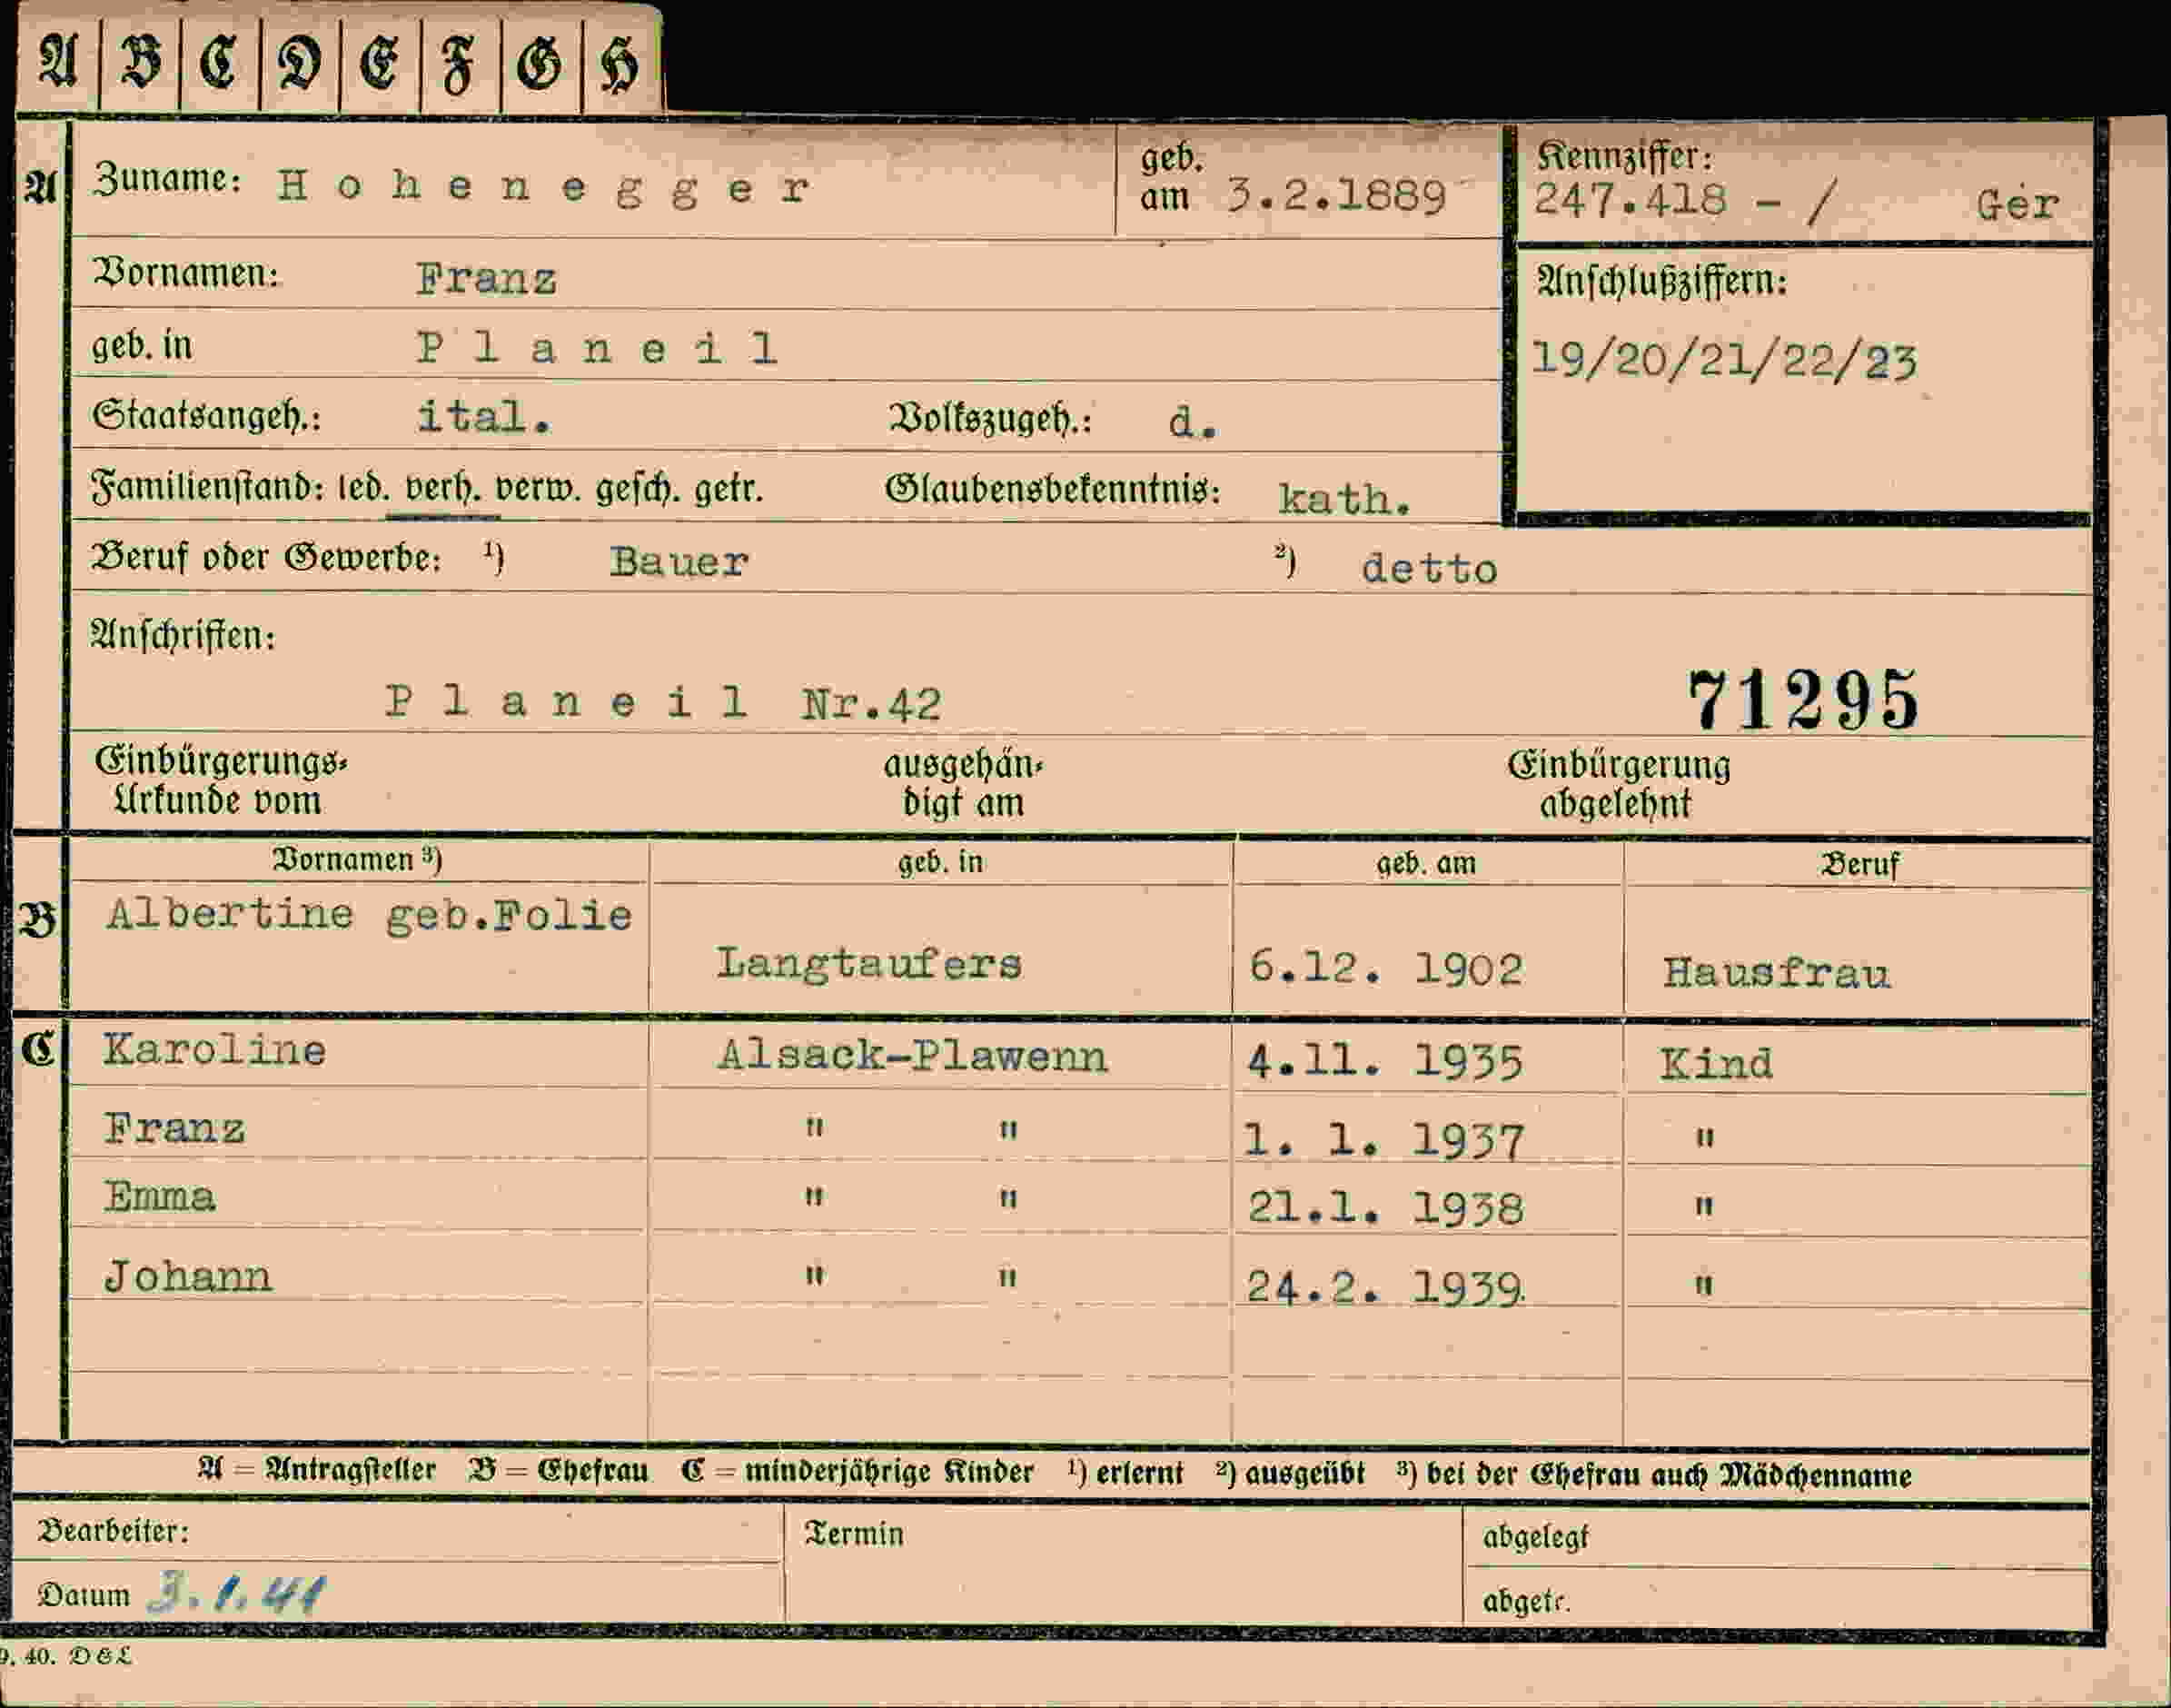This screenshot has width=2171, height=1708.
Task: Click the Anschlußziffern 19/20/21/22/23
Action: pos(1724,360)
